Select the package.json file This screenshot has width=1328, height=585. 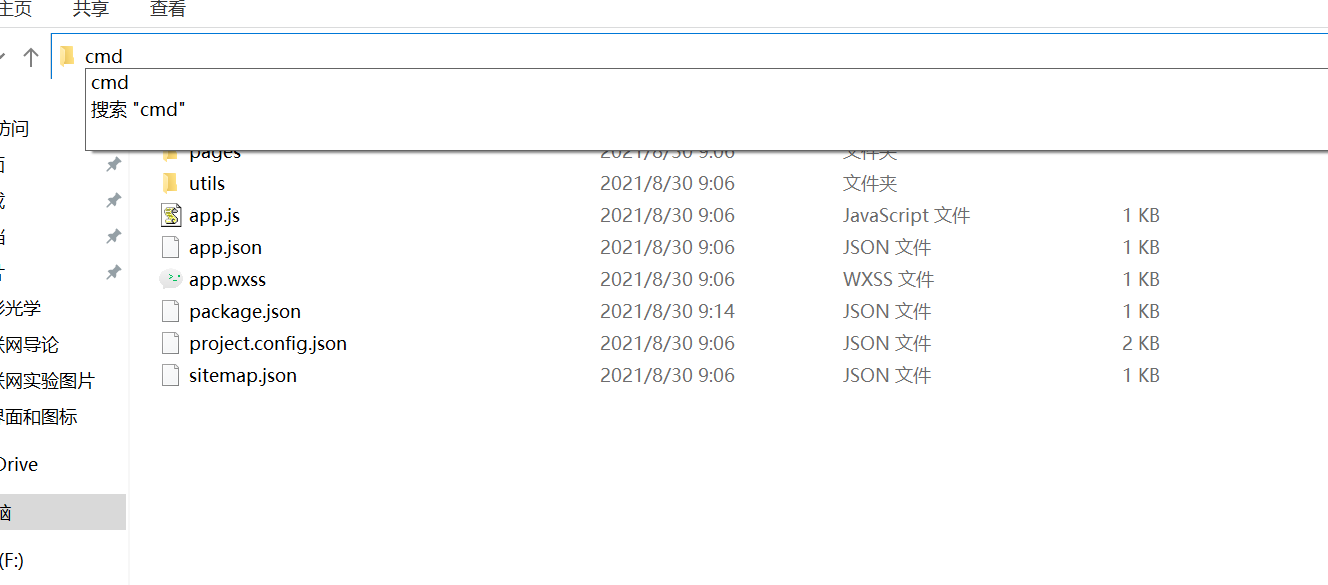click(245, 311)
